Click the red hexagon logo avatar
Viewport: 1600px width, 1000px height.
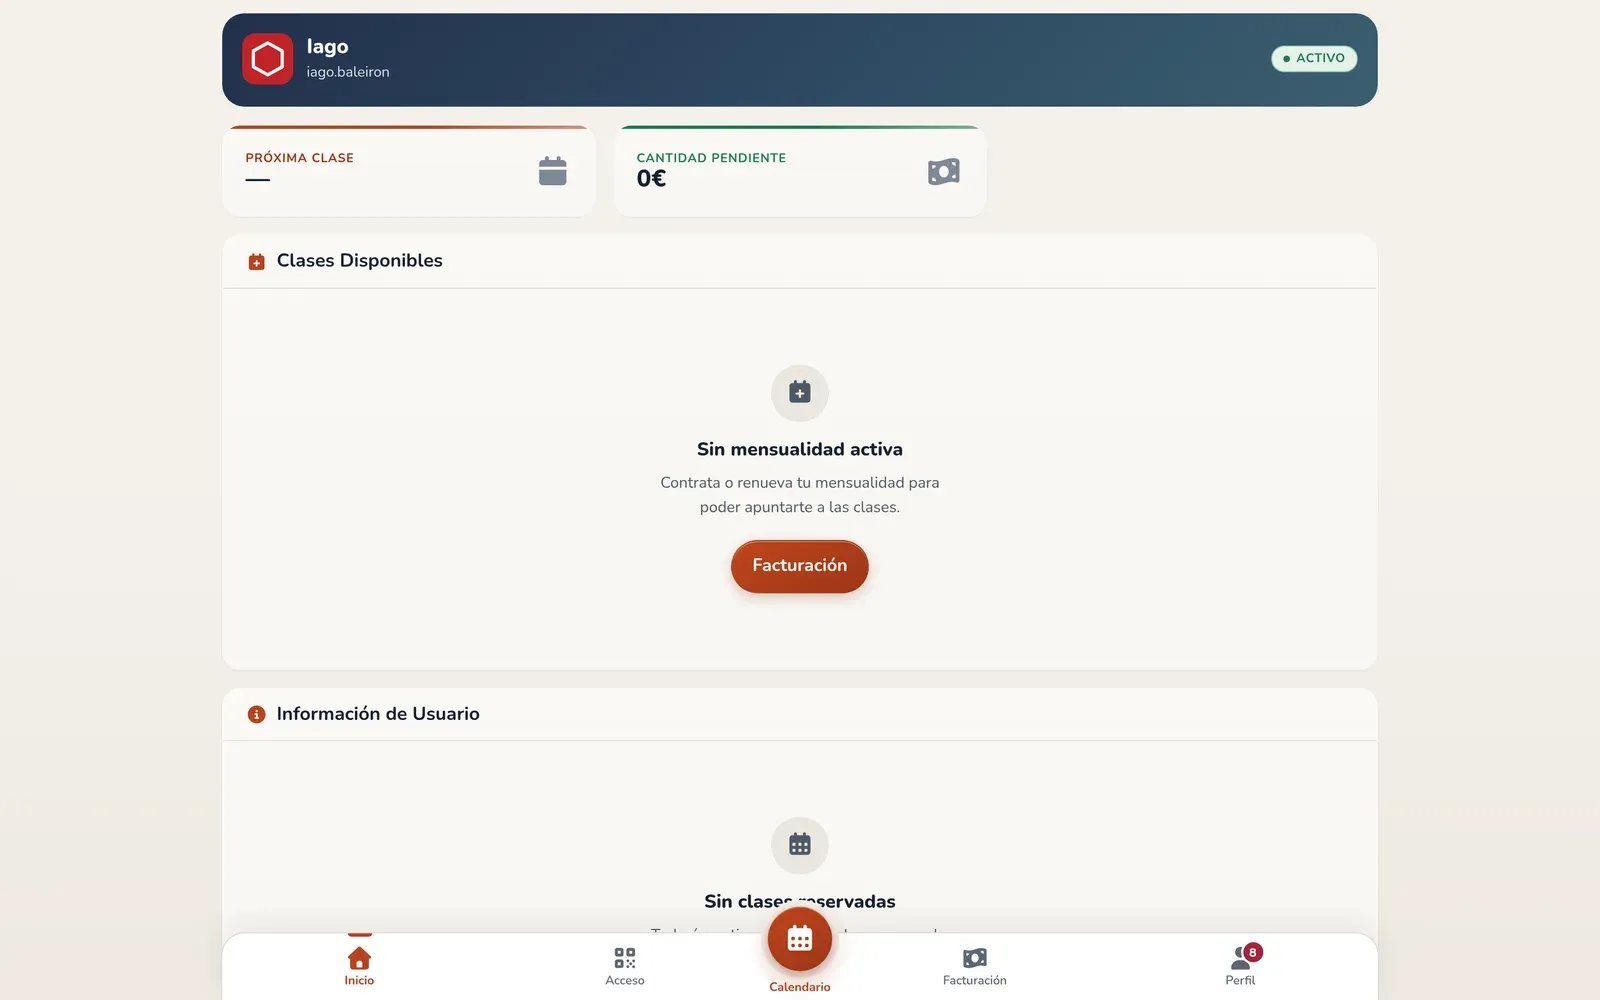(x=267, y=59)
